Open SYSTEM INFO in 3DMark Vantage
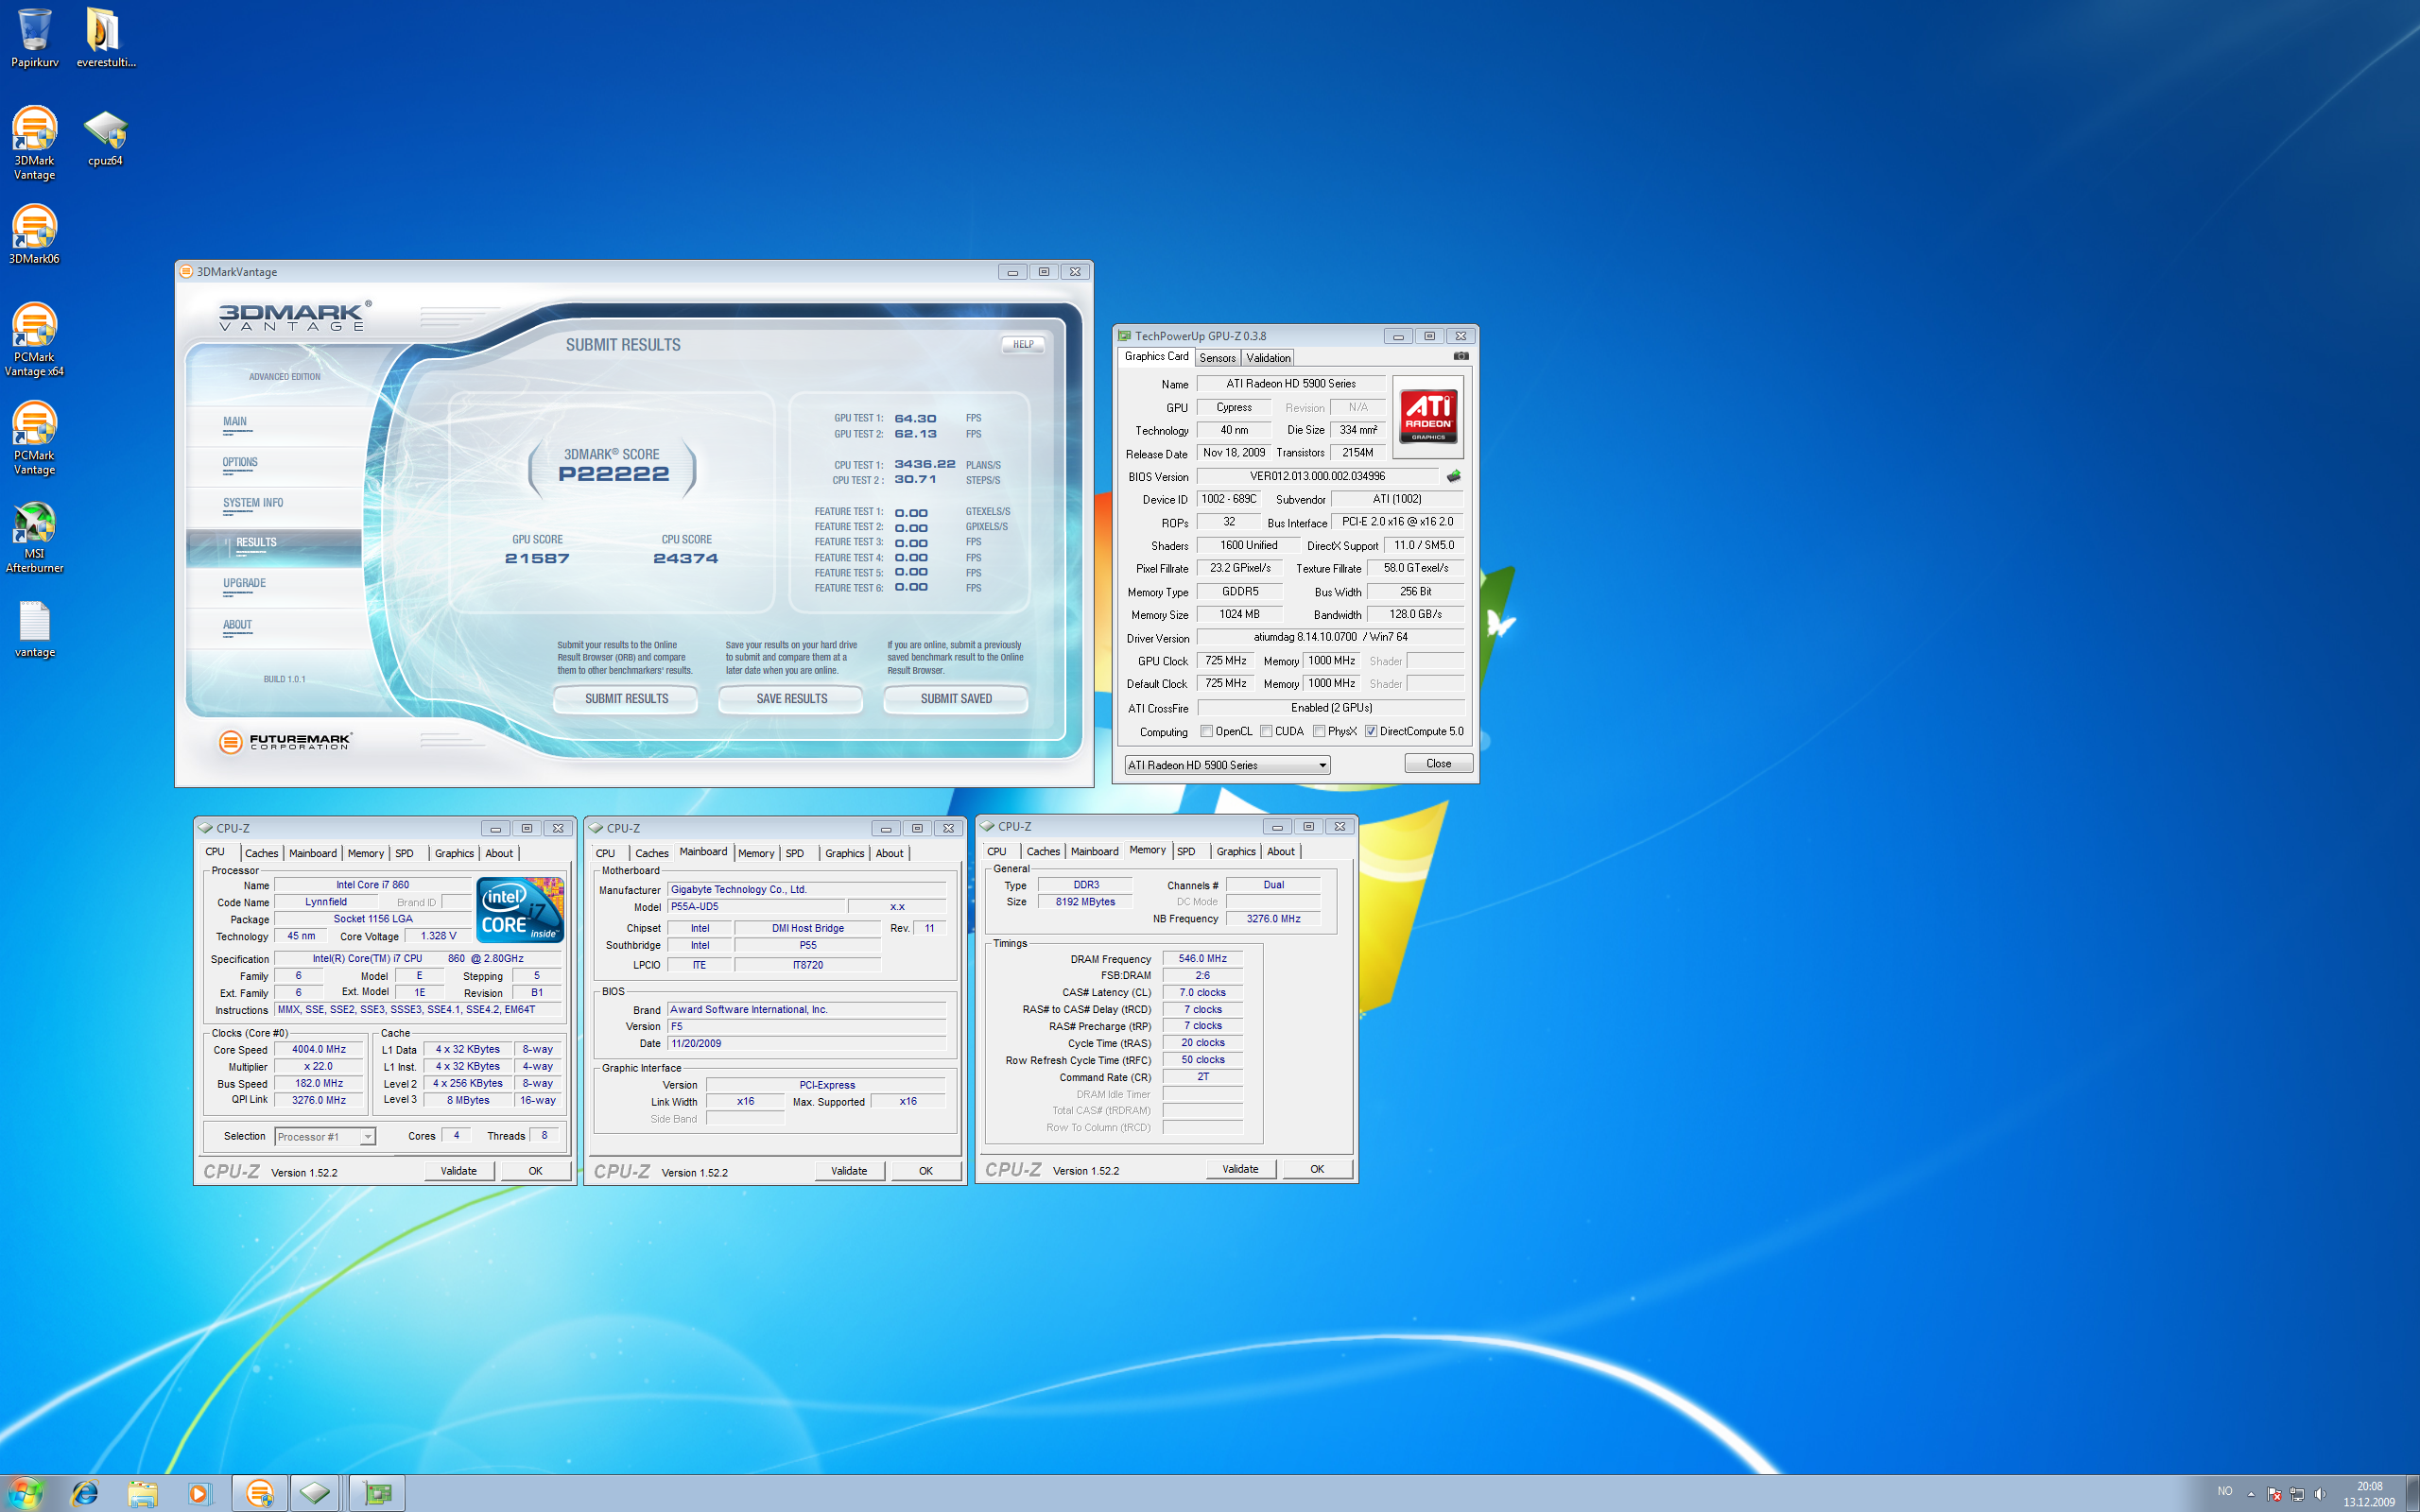Viewport: 2420px width, 1512px height. pos(253,503)
